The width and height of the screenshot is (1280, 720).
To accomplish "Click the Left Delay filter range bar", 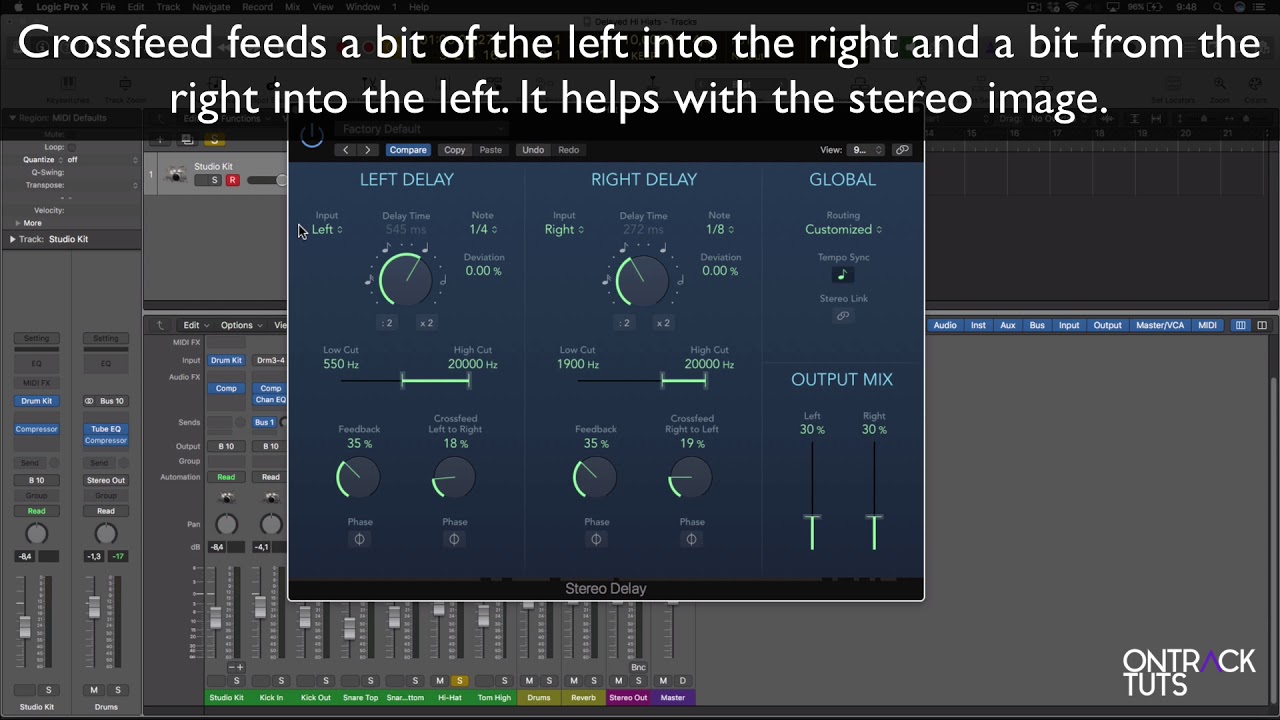I will 435,380.
